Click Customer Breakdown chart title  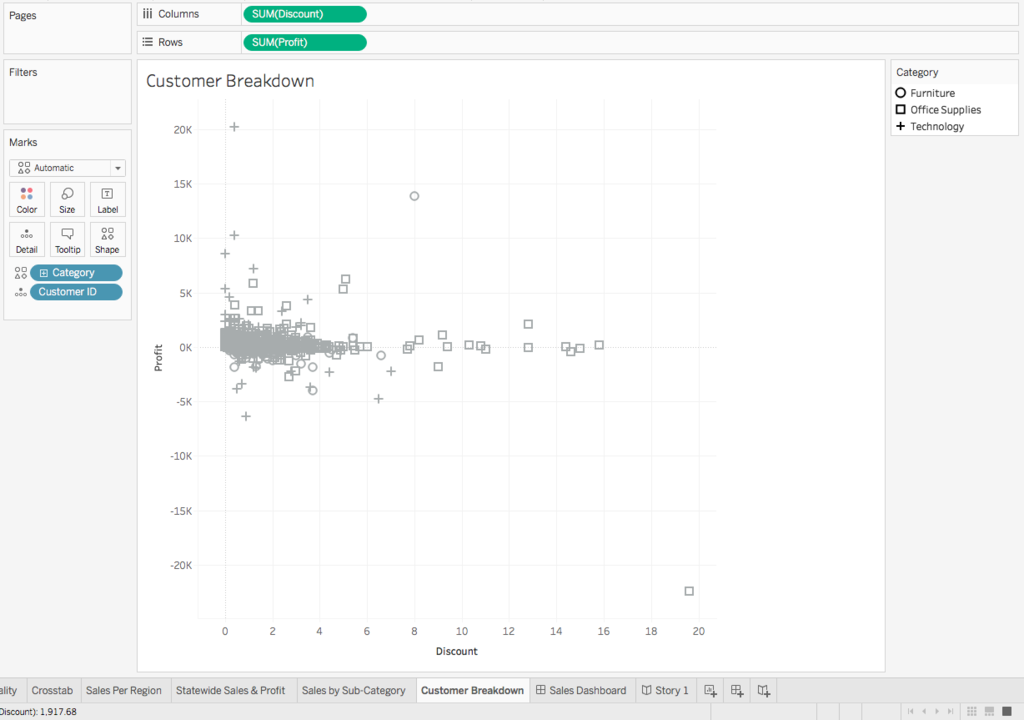tap(230, 81)
